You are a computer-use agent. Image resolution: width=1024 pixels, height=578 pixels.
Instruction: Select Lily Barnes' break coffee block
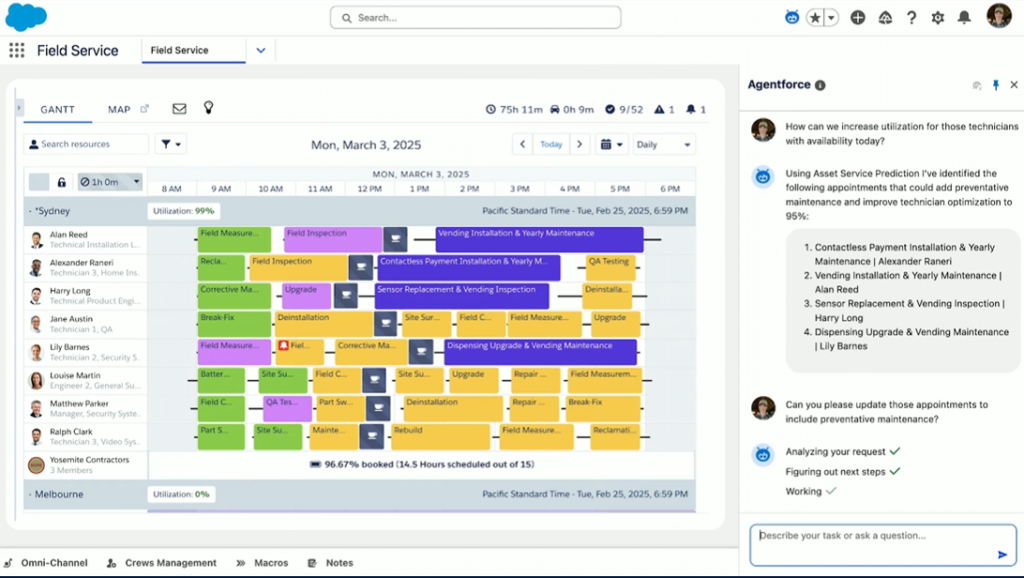coord(421,352)
